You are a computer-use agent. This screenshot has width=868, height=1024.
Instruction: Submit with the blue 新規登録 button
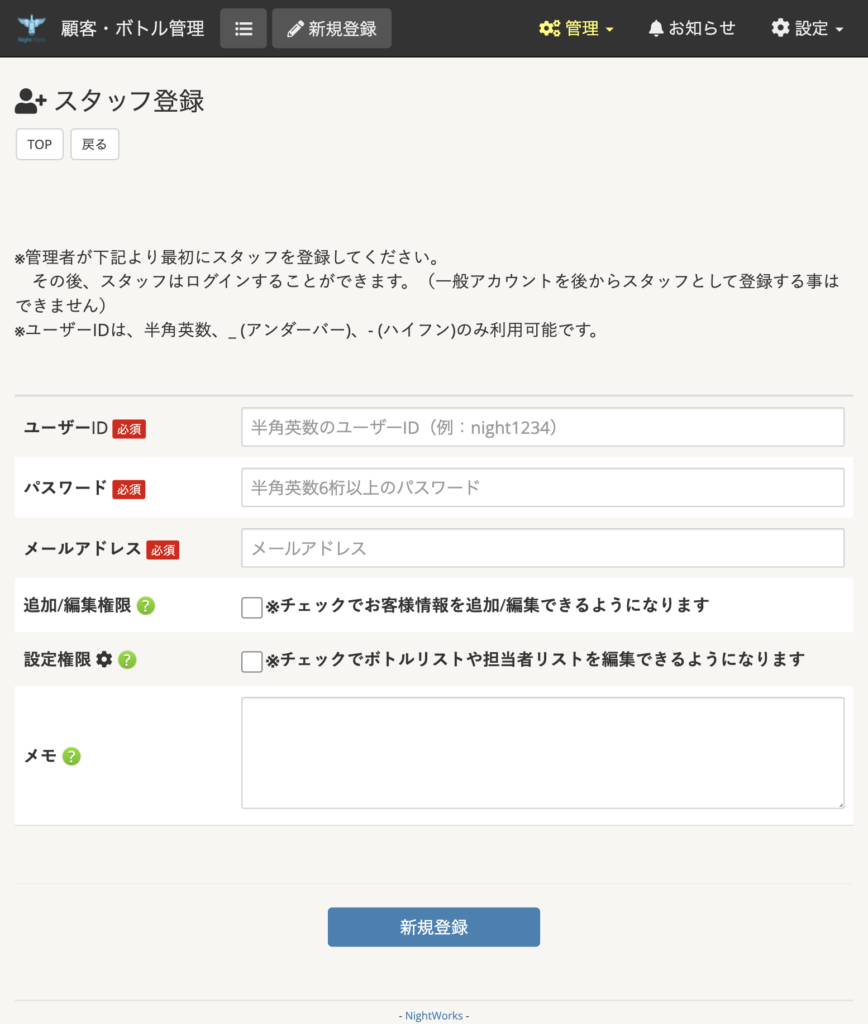click(x=434, y=927)
